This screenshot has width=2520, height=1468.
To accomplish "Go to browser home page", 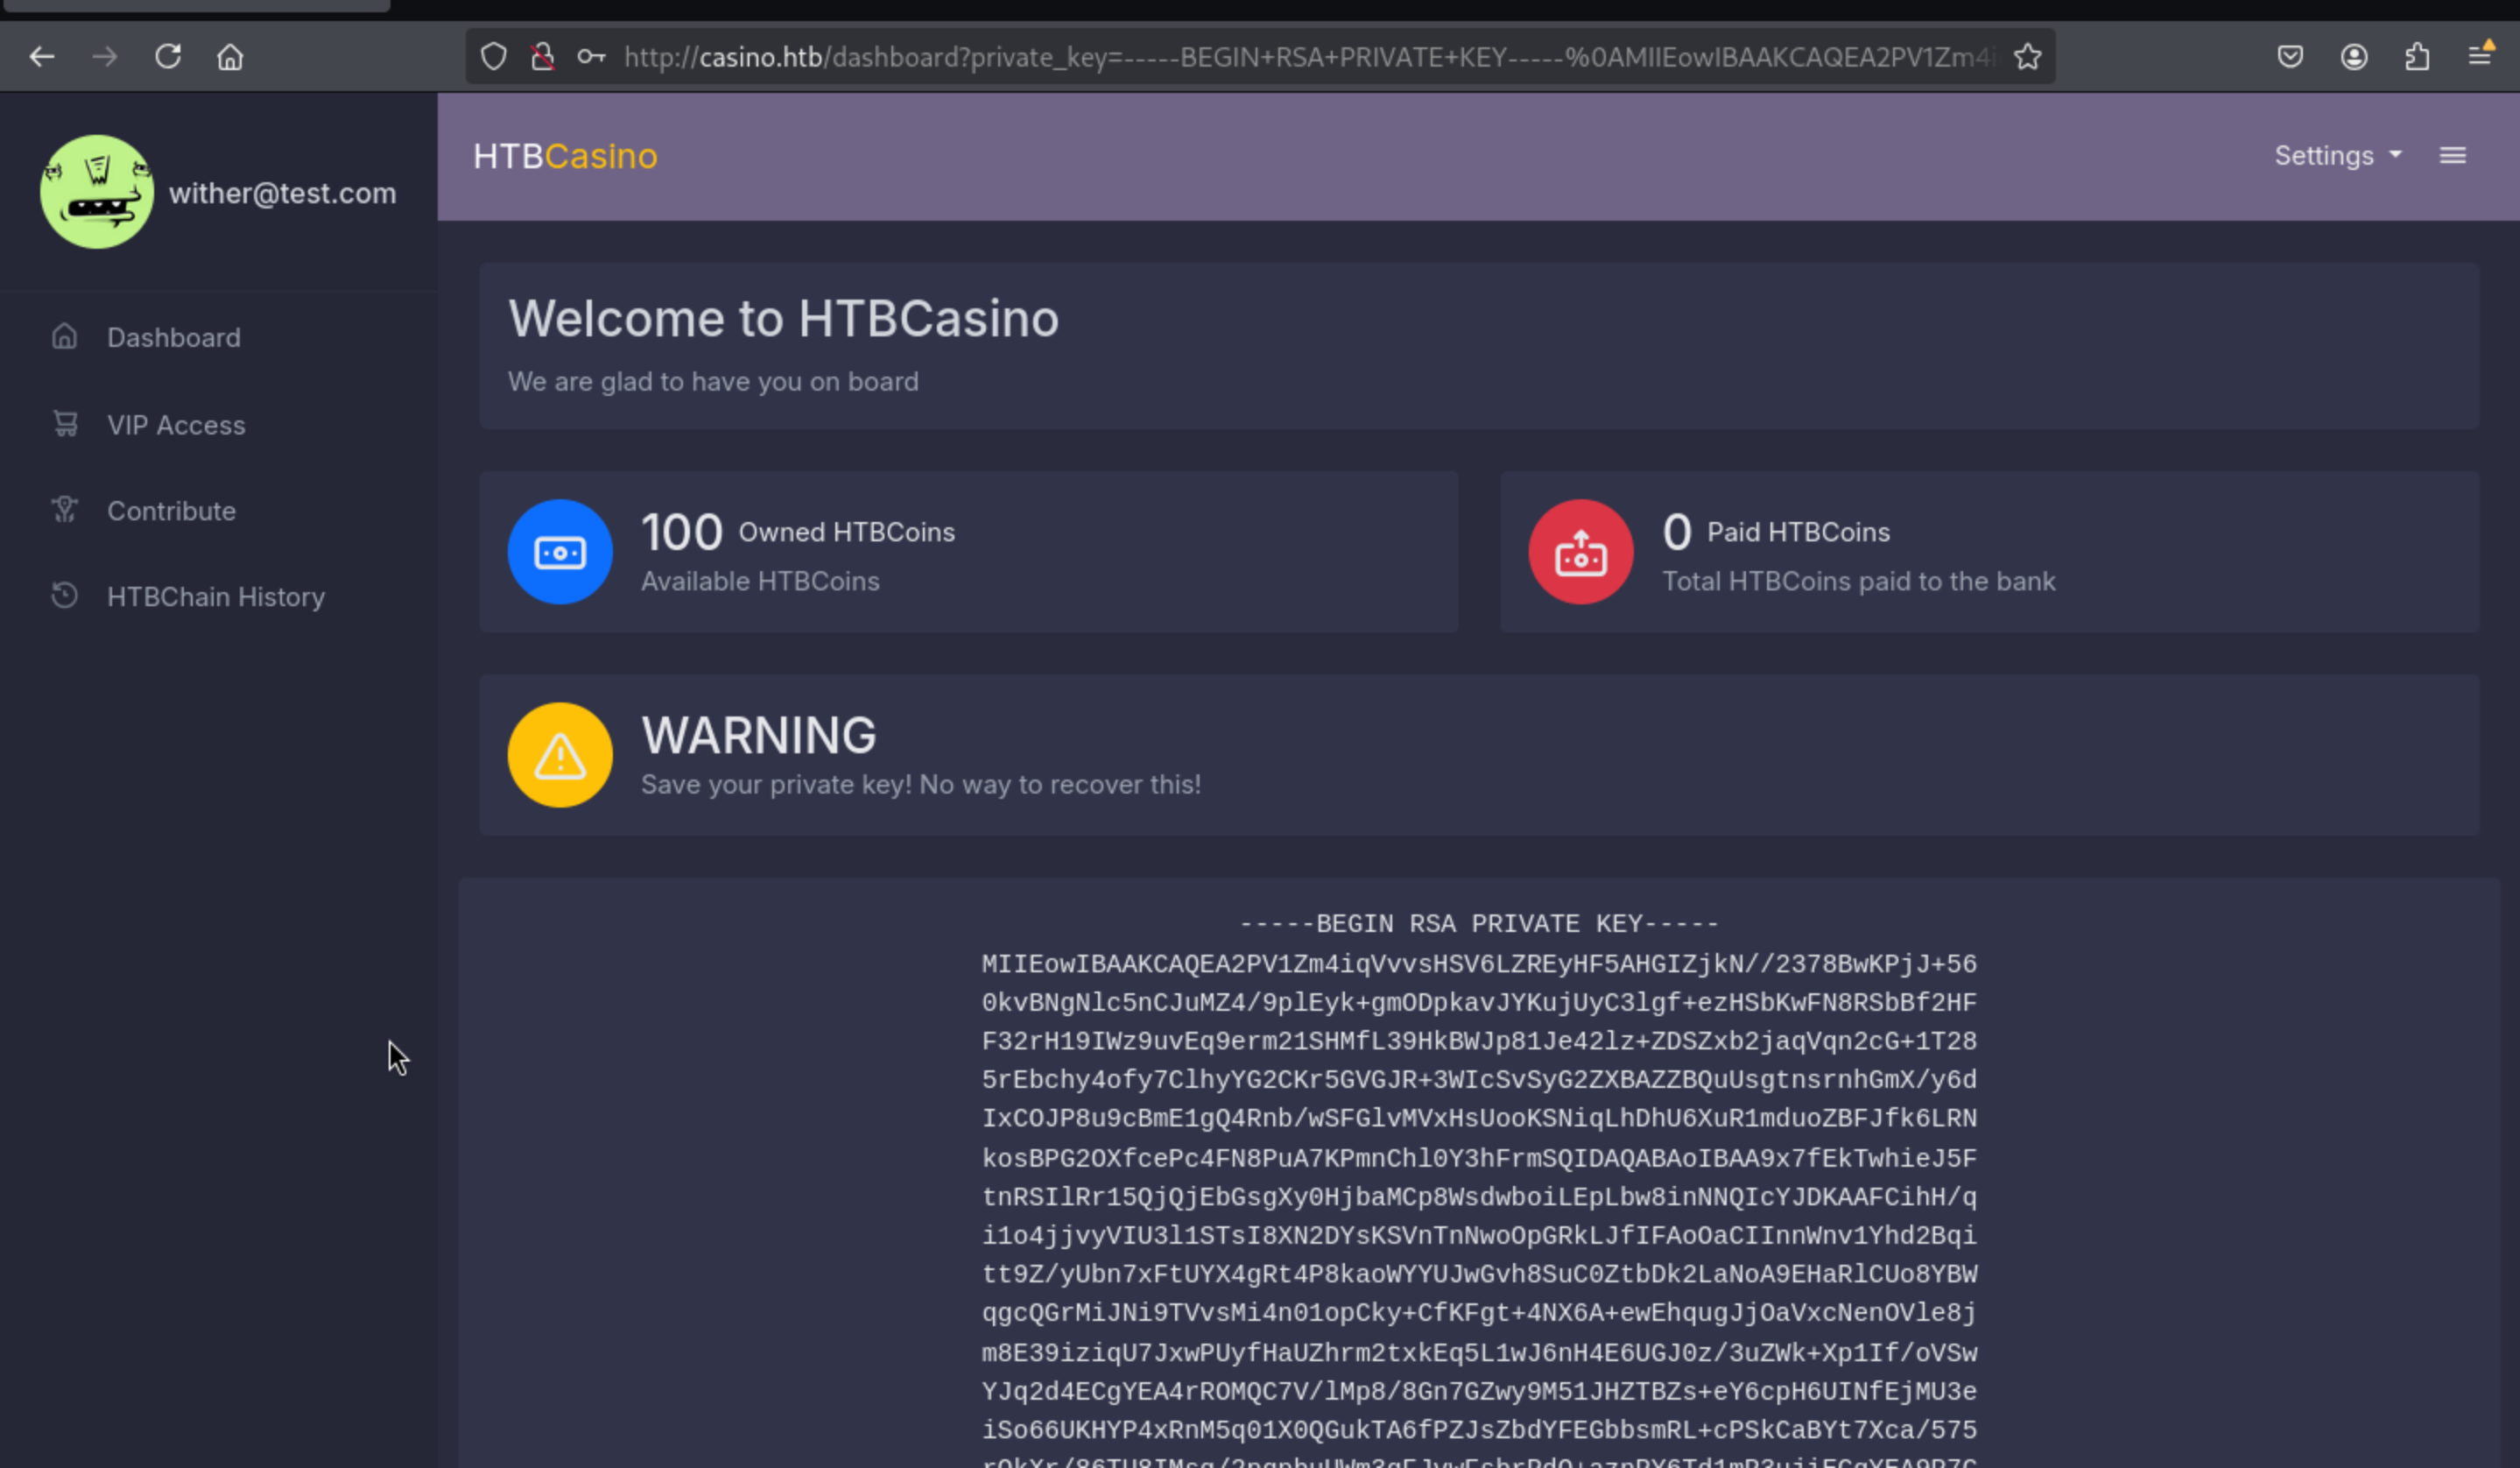I will 230,57.
